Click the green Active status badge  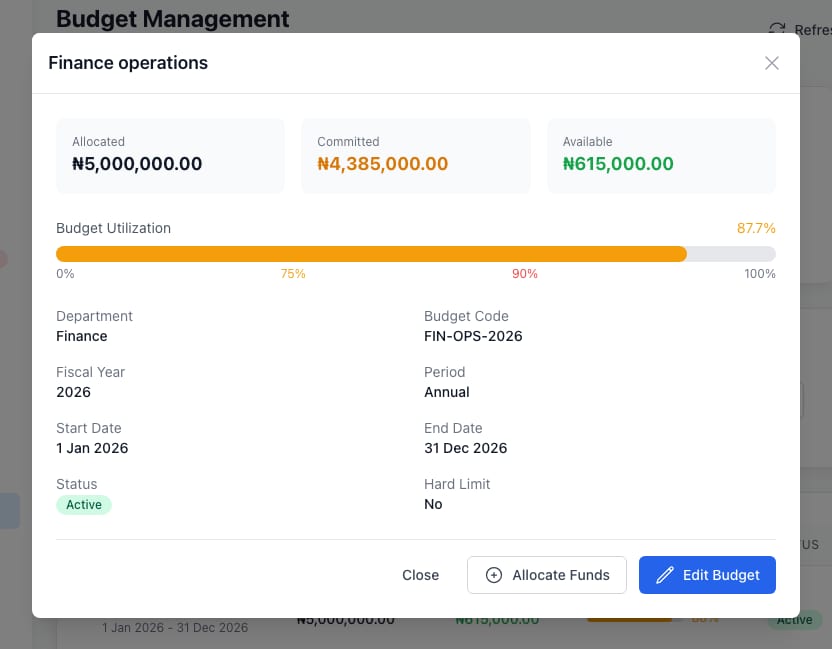(84, 505)
